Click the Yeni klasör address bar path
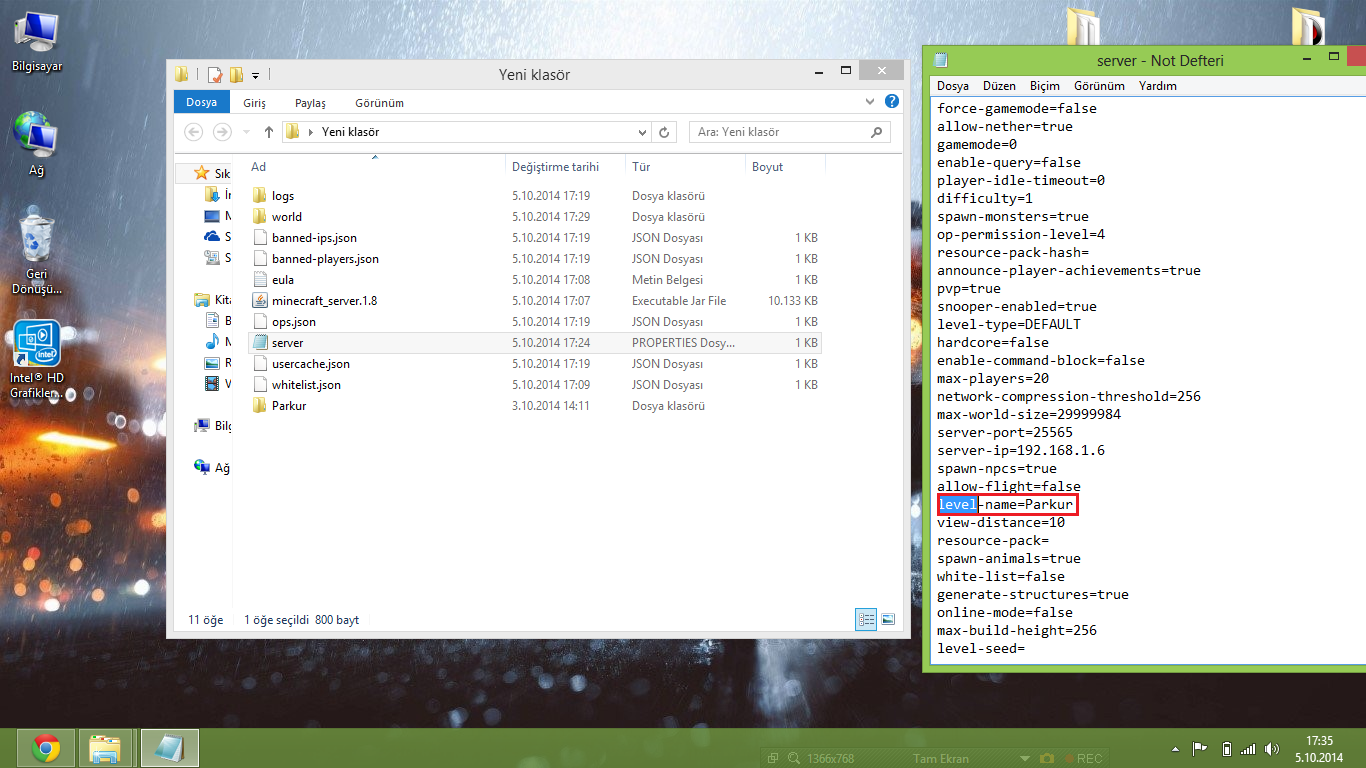The height and width of the screenshot is (768, 1366). pos(351,132)
